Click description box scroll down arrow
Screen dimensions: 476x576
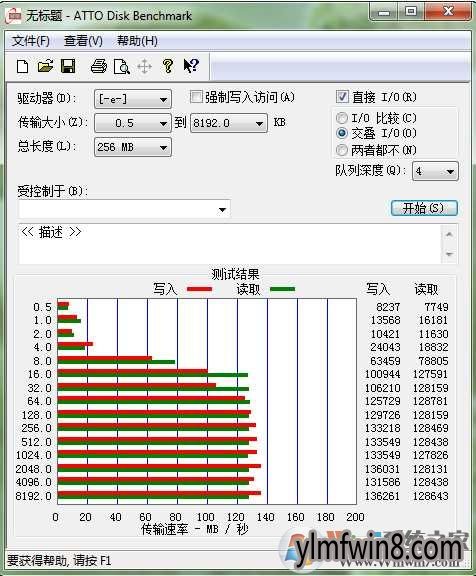tap(449, 254)
